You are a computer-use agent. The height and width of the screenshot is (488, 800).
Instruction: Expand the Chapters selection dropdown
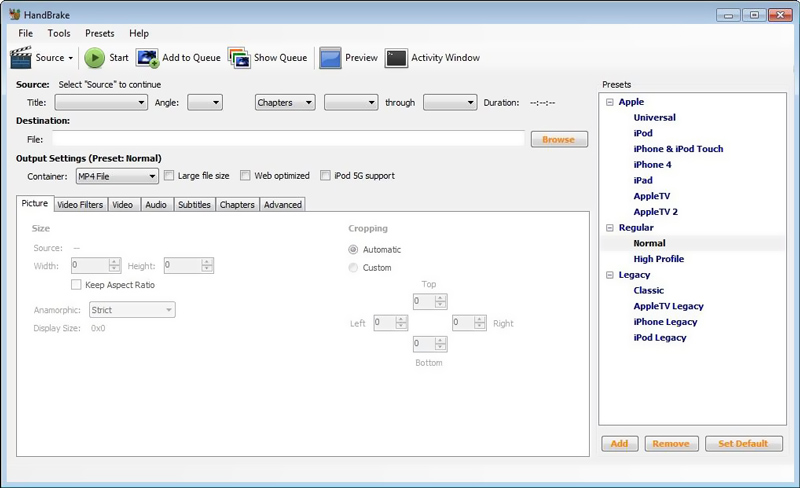[285, 102]
